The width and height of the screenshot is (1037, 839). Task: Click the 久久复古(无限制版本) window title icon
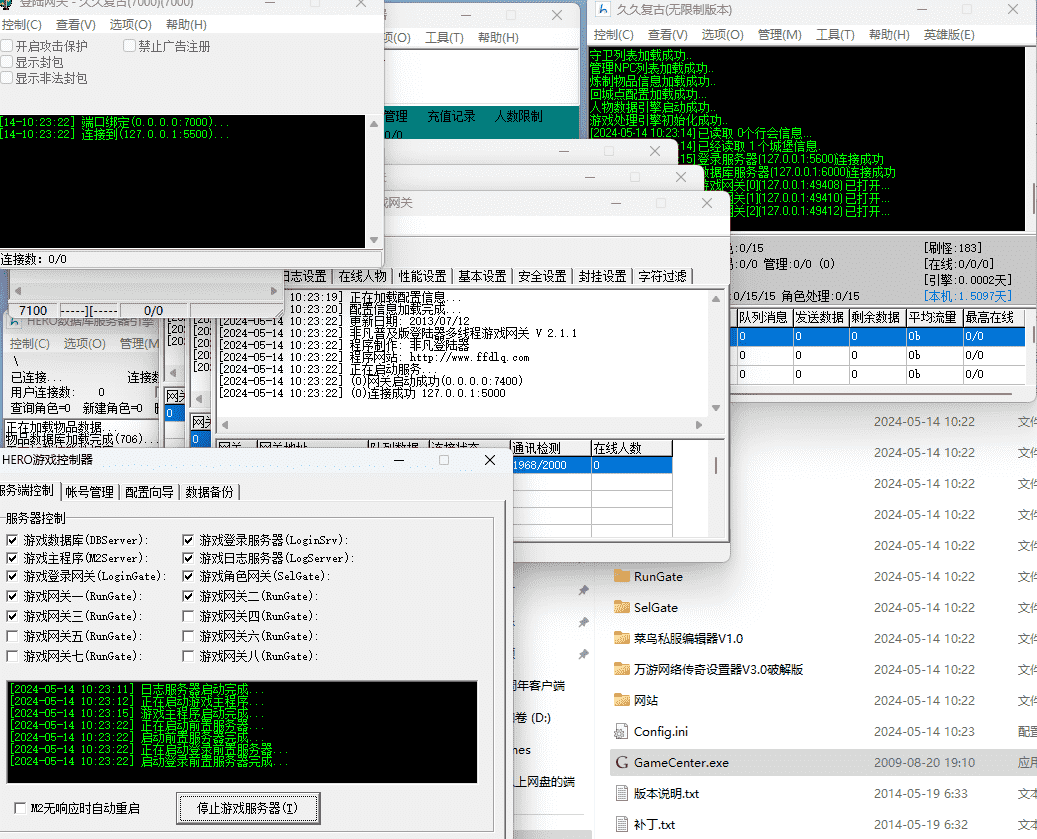[x=602, y=9]
